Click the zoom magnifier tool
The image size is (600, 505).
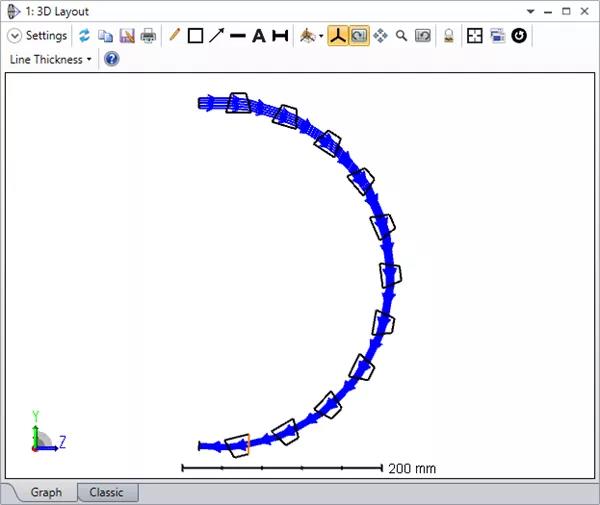[401, 36]
